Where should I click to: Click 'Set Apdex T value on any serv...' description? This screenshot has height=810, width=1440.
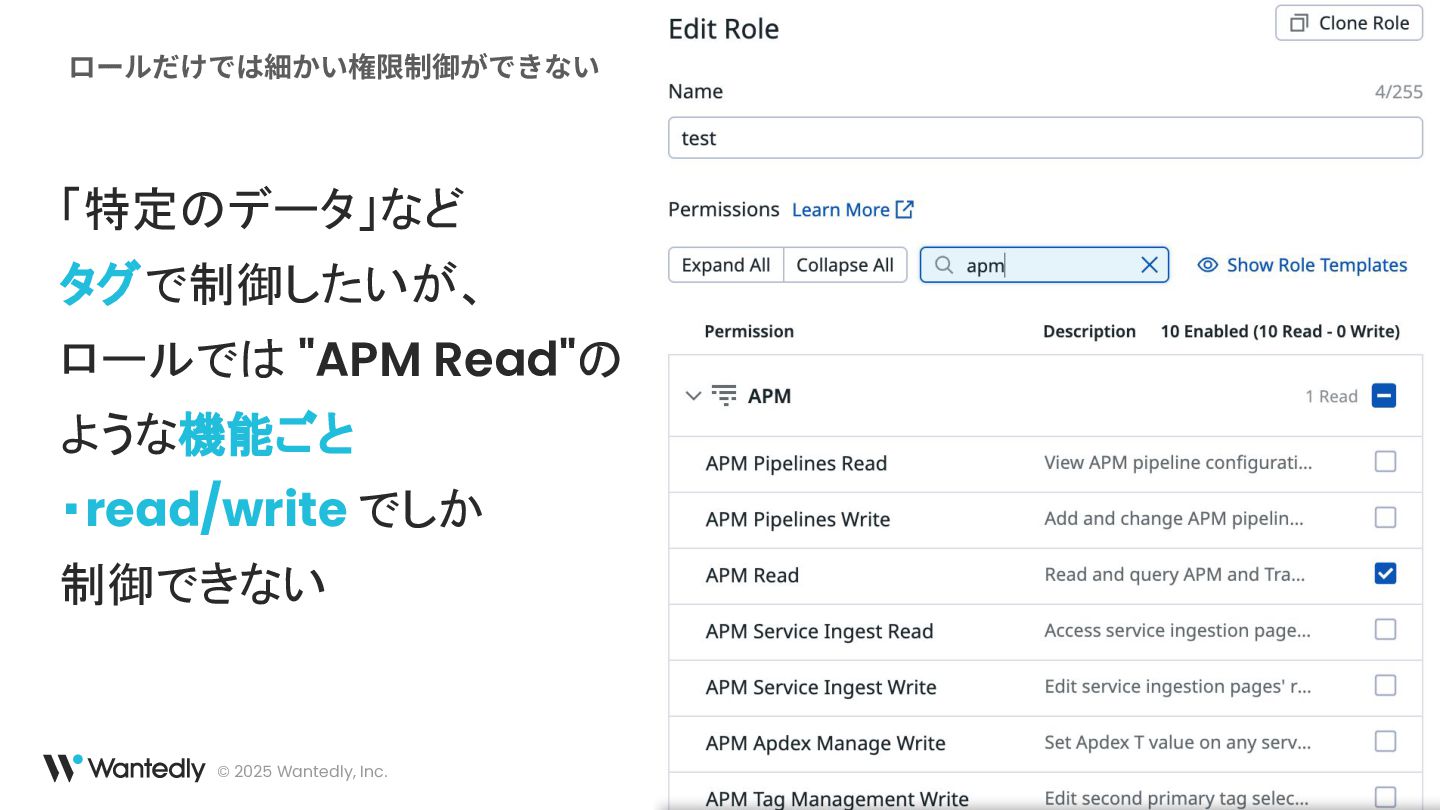[x=1177, y=742]
